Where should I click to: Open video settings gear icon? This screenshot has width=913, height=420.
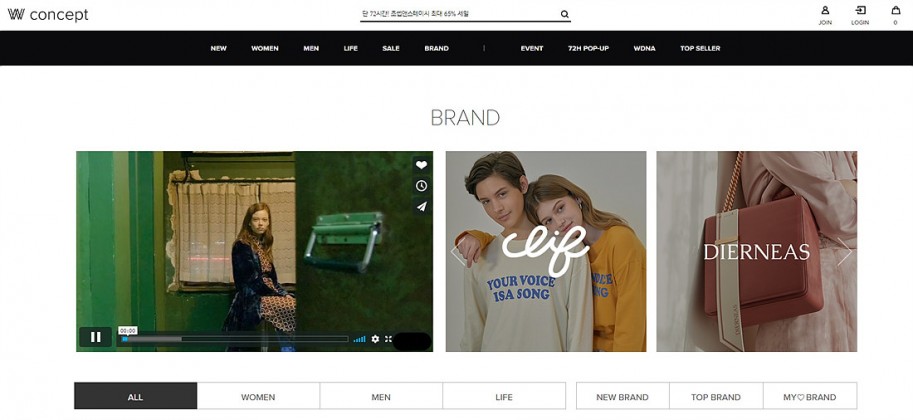375,338
